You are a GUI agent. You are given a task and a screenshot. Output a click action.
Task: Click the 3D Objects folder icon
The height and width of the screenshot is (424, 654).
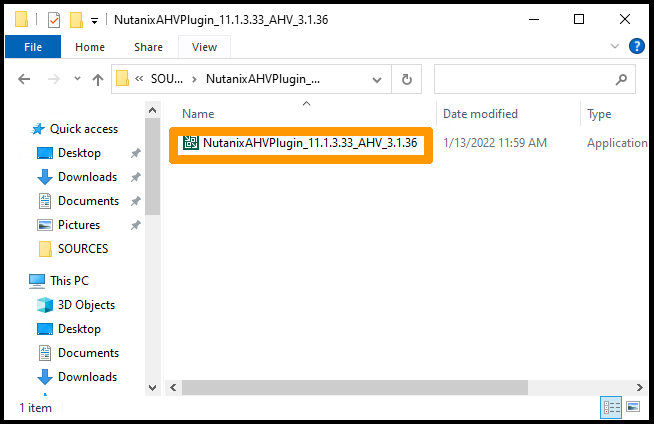click(45, 305)
